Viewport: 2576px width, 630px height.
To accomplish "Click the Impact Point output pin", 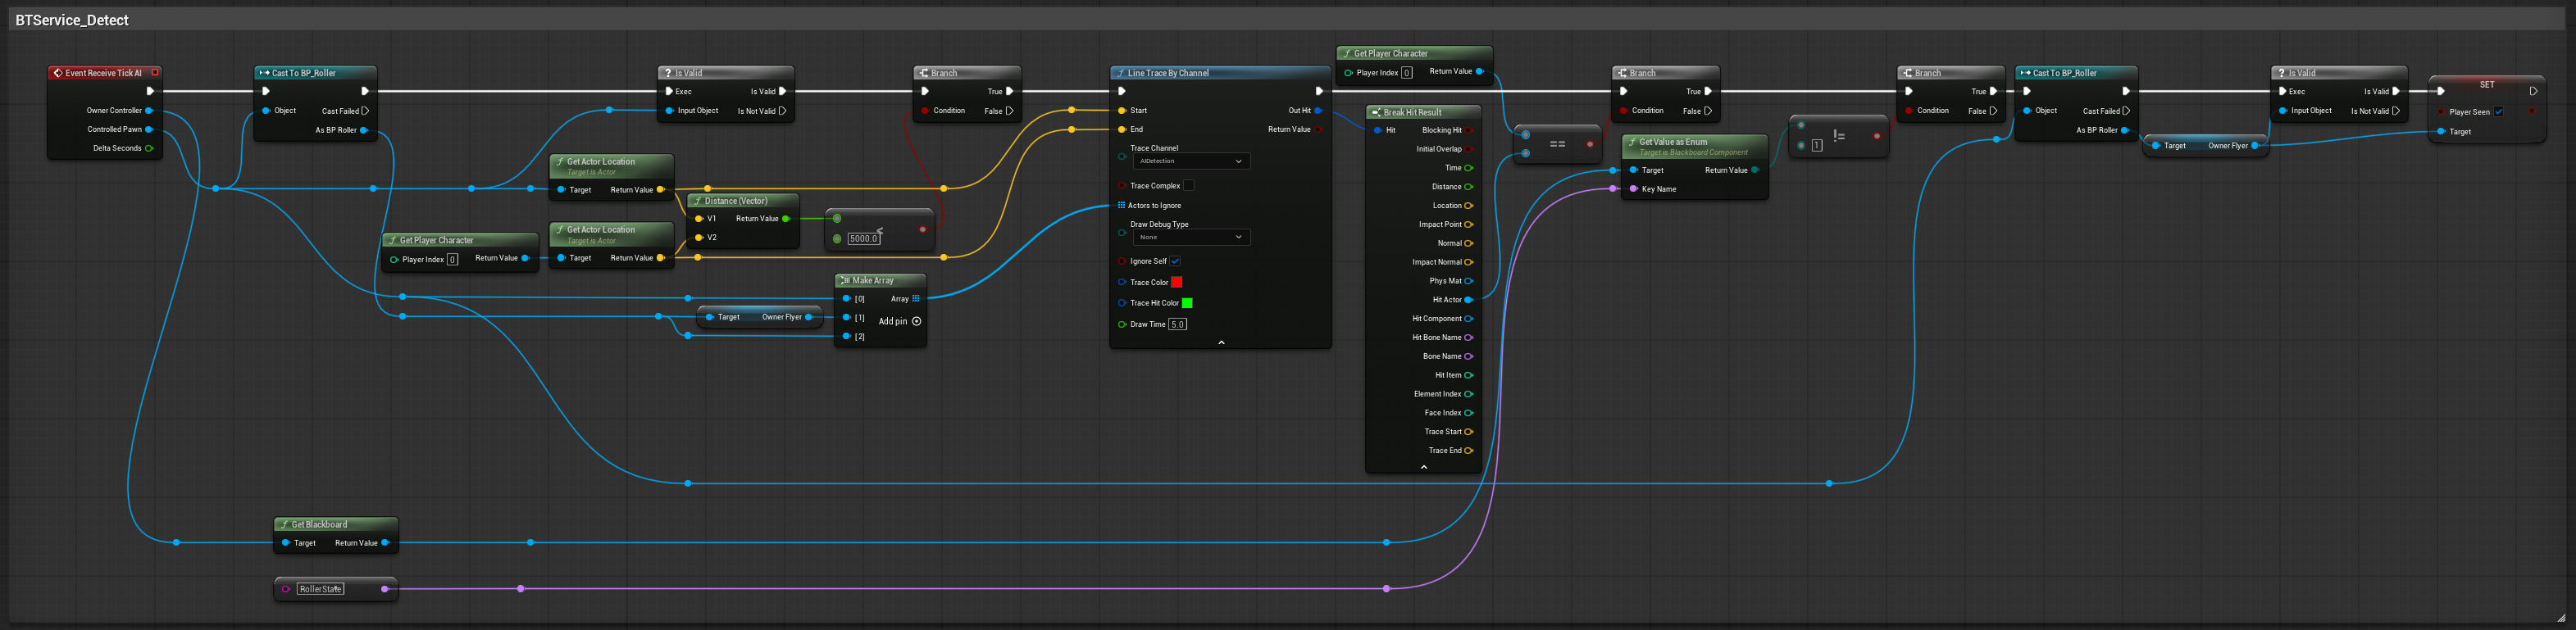I will (1469, 225).
